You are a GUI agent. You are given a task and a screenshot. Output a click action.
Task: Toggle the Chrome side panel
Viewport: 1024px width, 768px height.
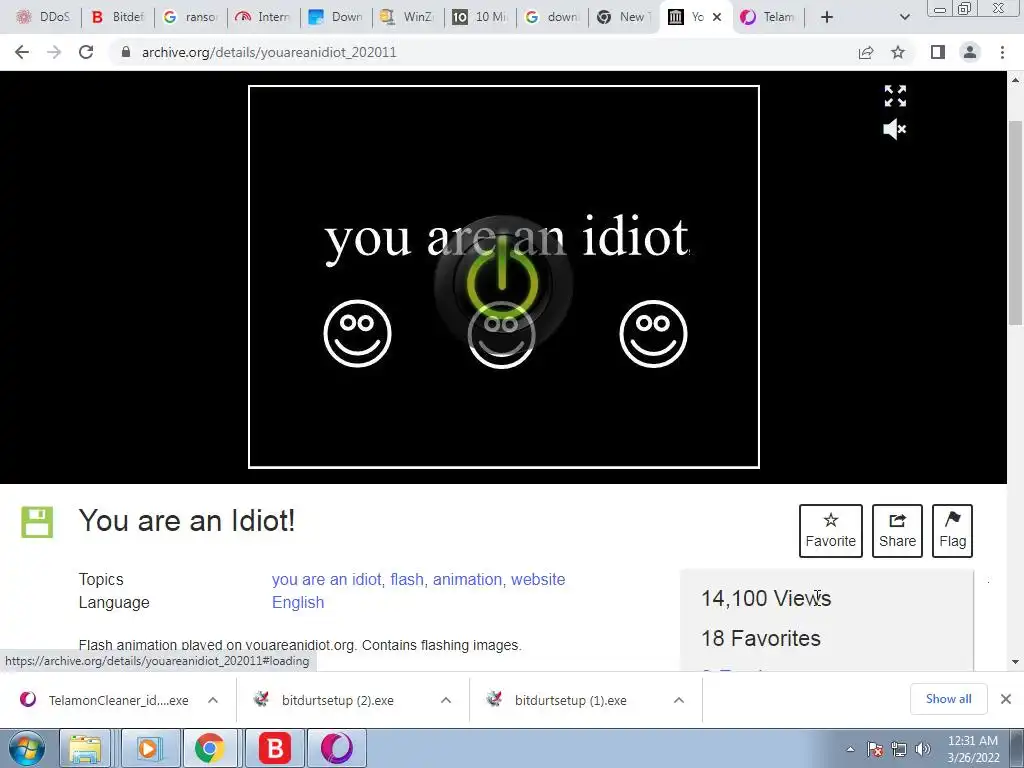point(938,52)
